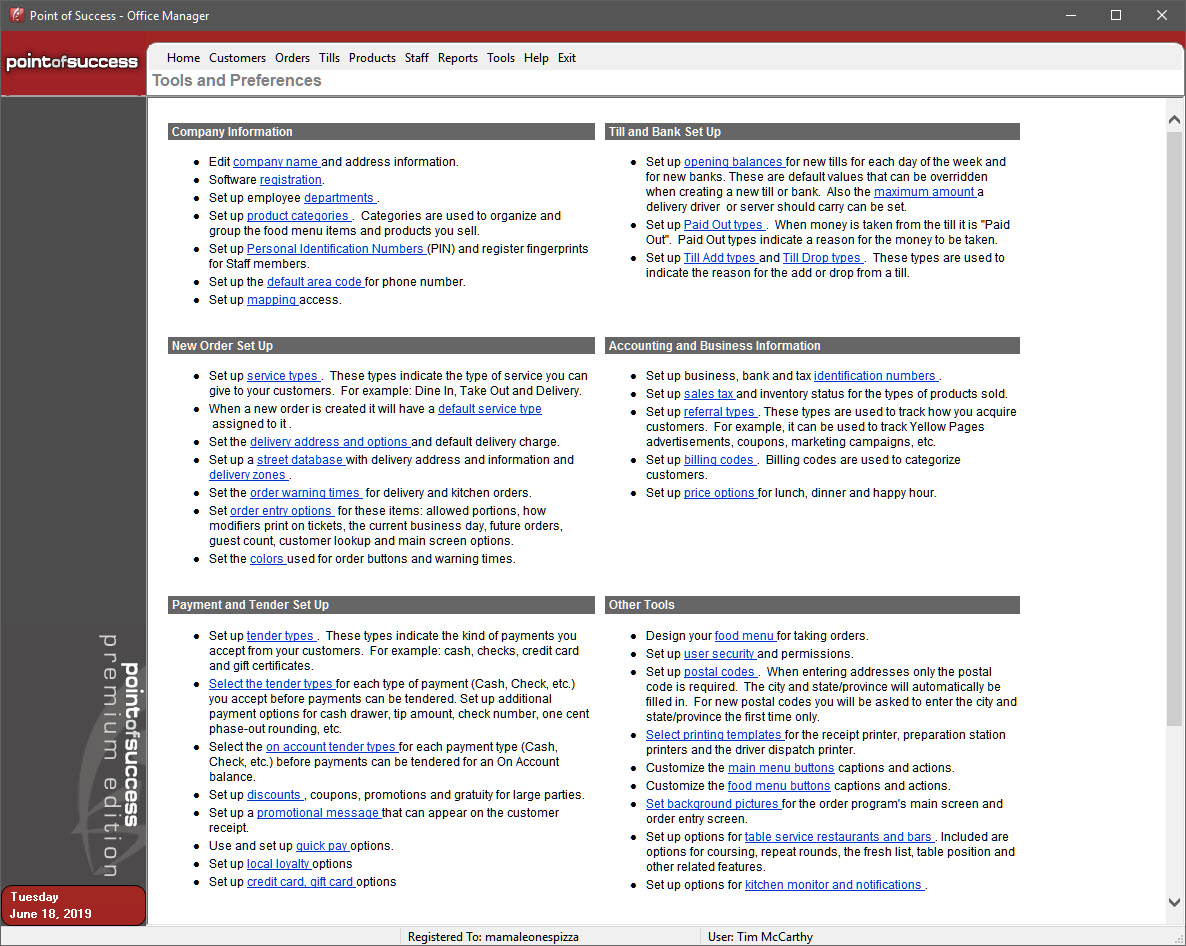Click the main menu buttons link
This screenshot has height=946, width=1186.
781,768
